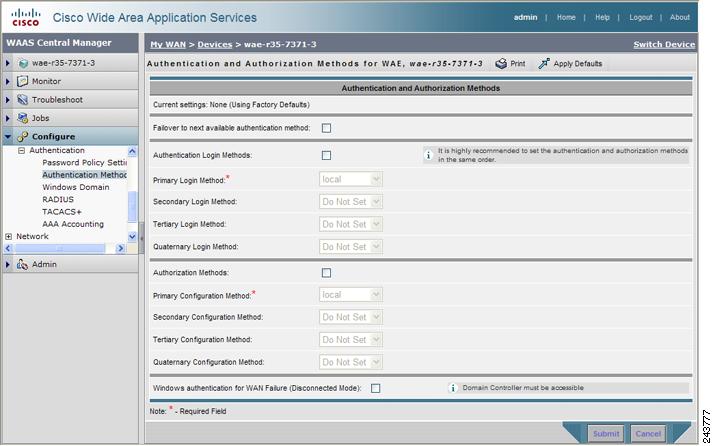Open the Quaternary Configuration Method dropdown
The image size is (712, 446).
point(351,362)
